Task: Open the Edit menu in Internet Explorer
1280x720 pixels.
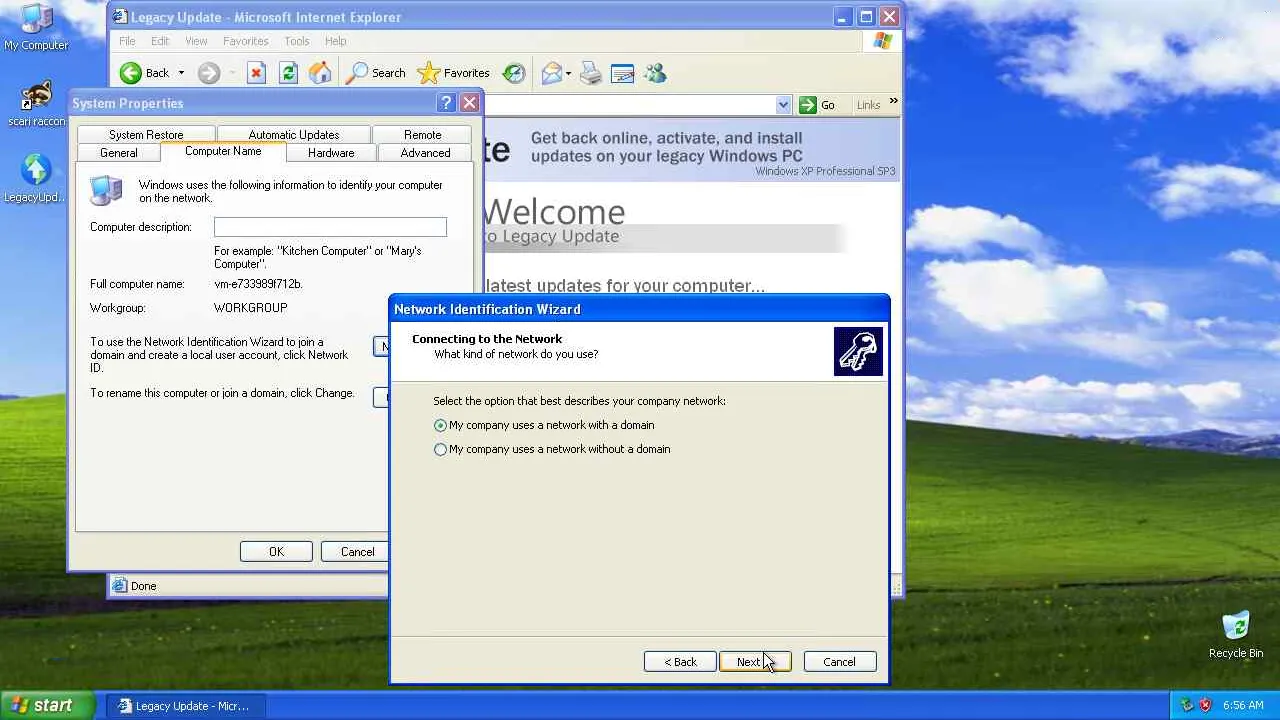Action: pyautogui.click(x=160, y=41)
